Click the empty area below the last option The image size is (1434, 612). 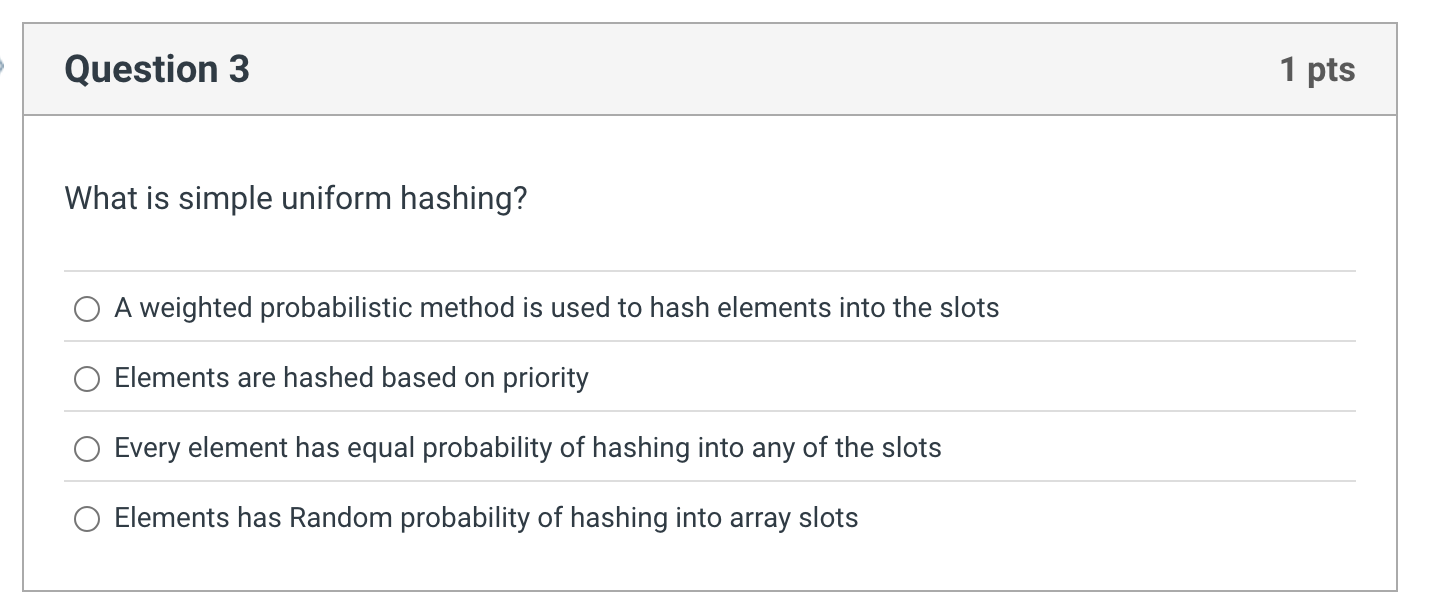point(710,565)
